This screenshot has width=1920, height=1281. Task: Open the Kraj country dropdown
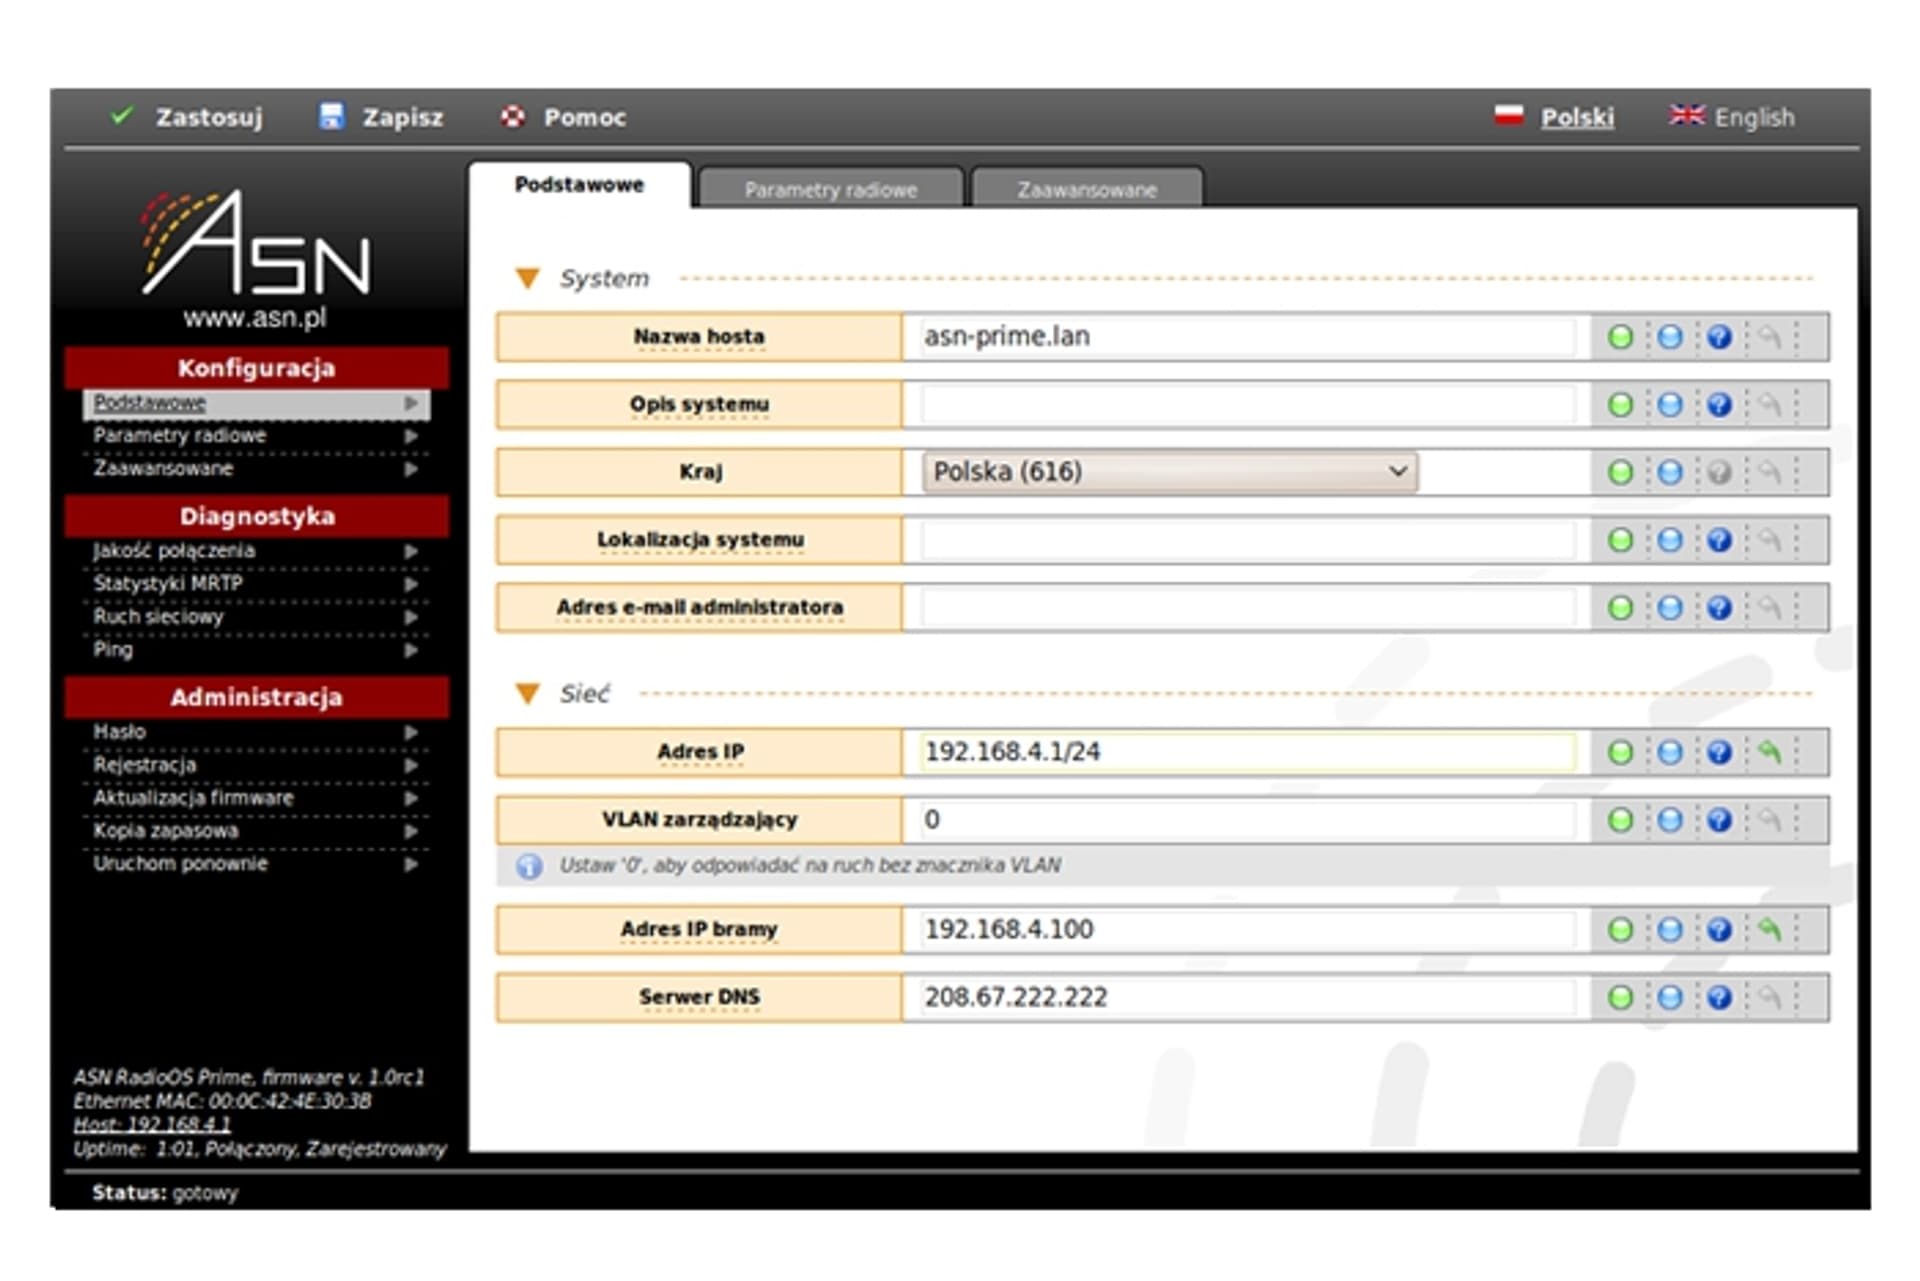[x=1169, y=472]
